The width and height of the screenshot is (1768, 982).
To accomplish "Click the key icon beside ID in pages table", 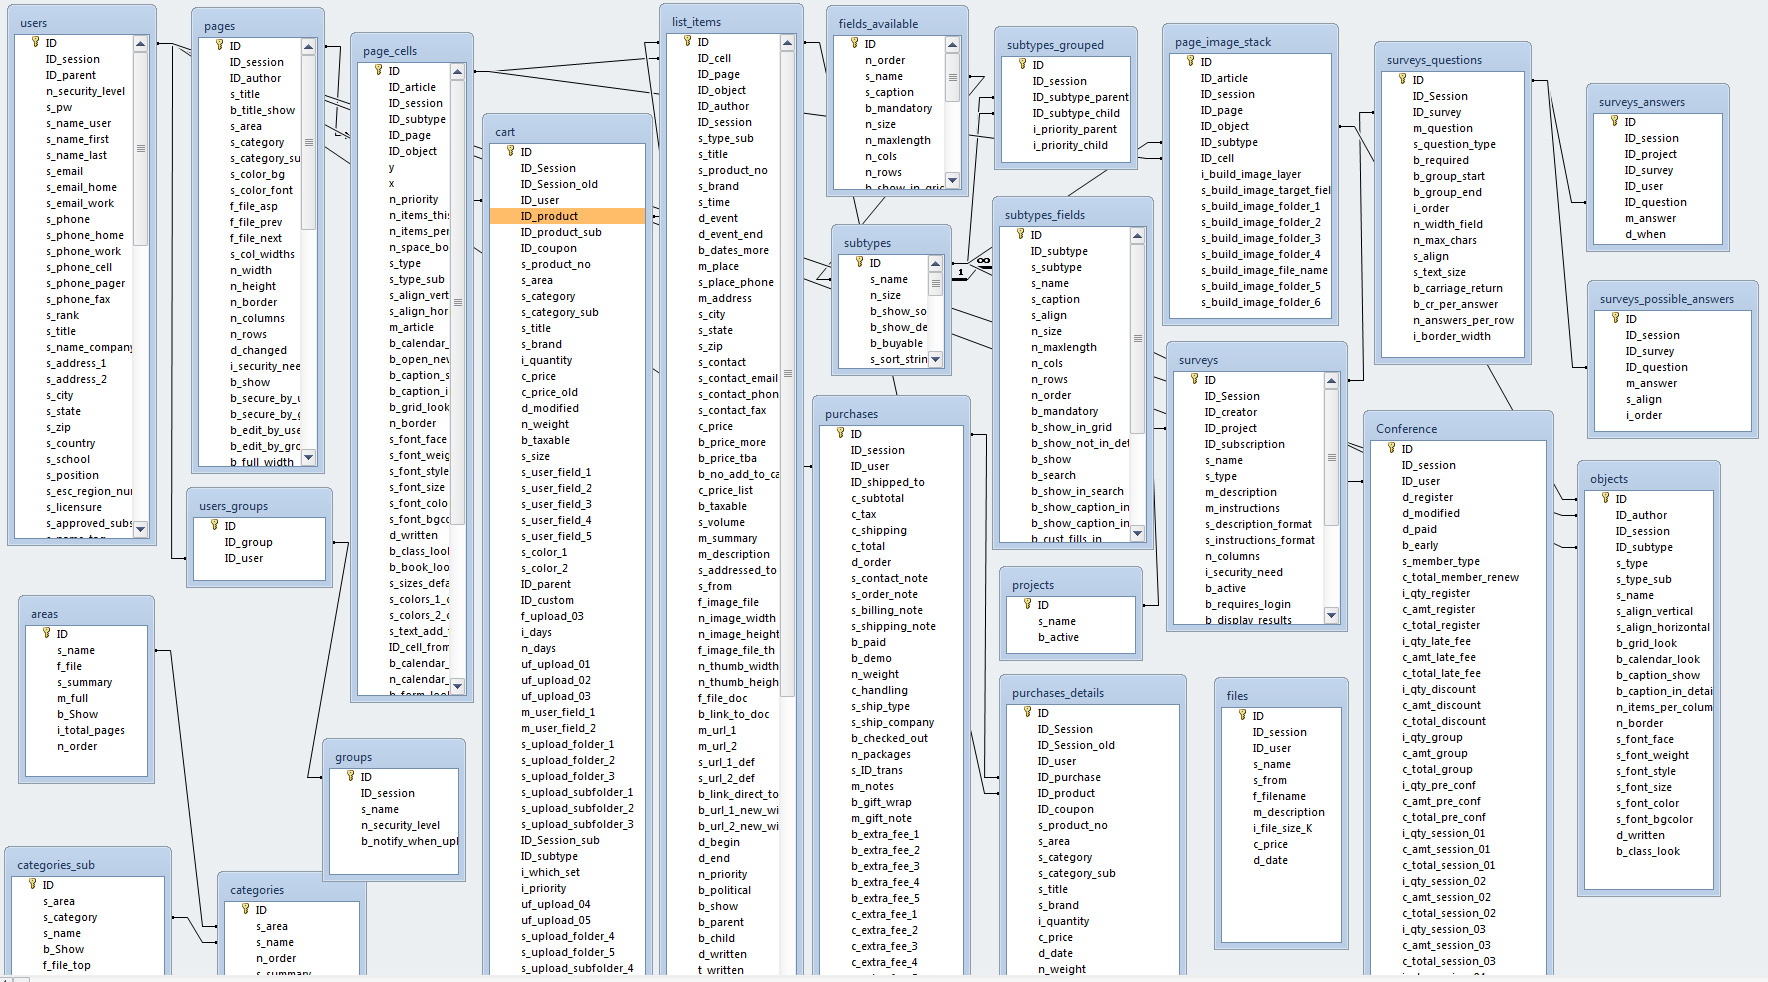I will [x=219, y=45].
